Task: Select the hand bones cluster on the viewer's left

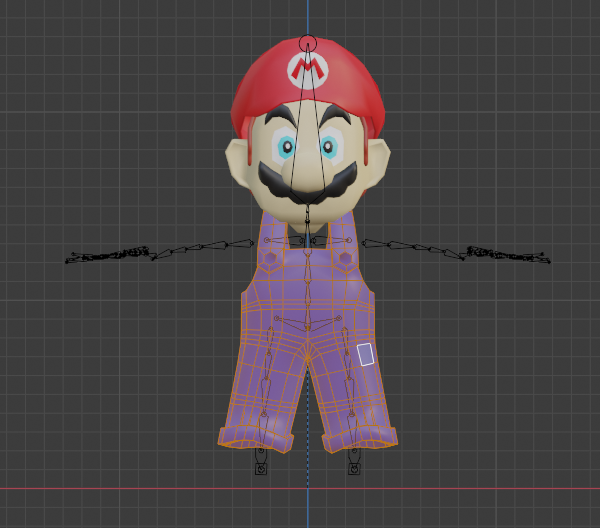Action: pos(108,255)
